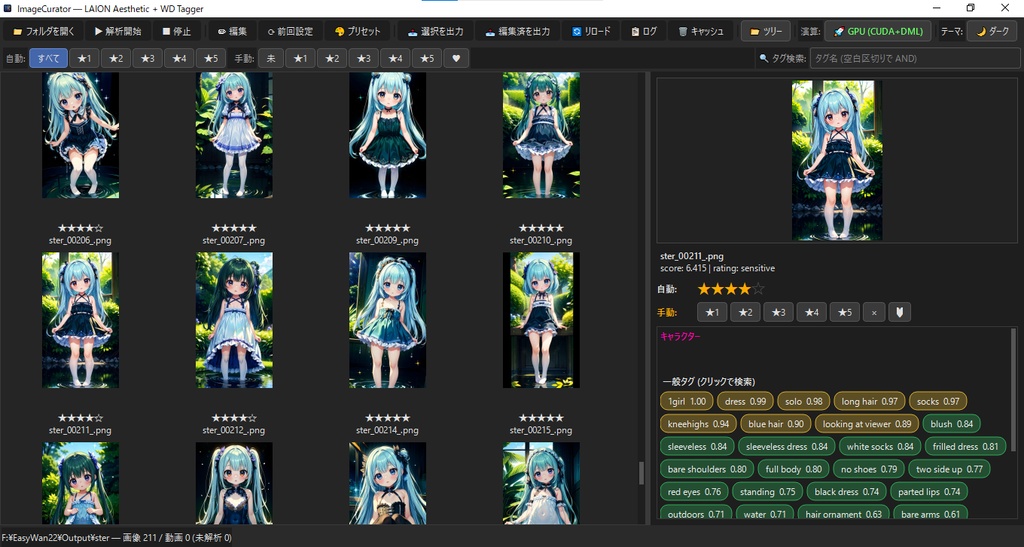Search by tag white socks 0.84
Screen dimensions: 1024x547
click(880, 446)
